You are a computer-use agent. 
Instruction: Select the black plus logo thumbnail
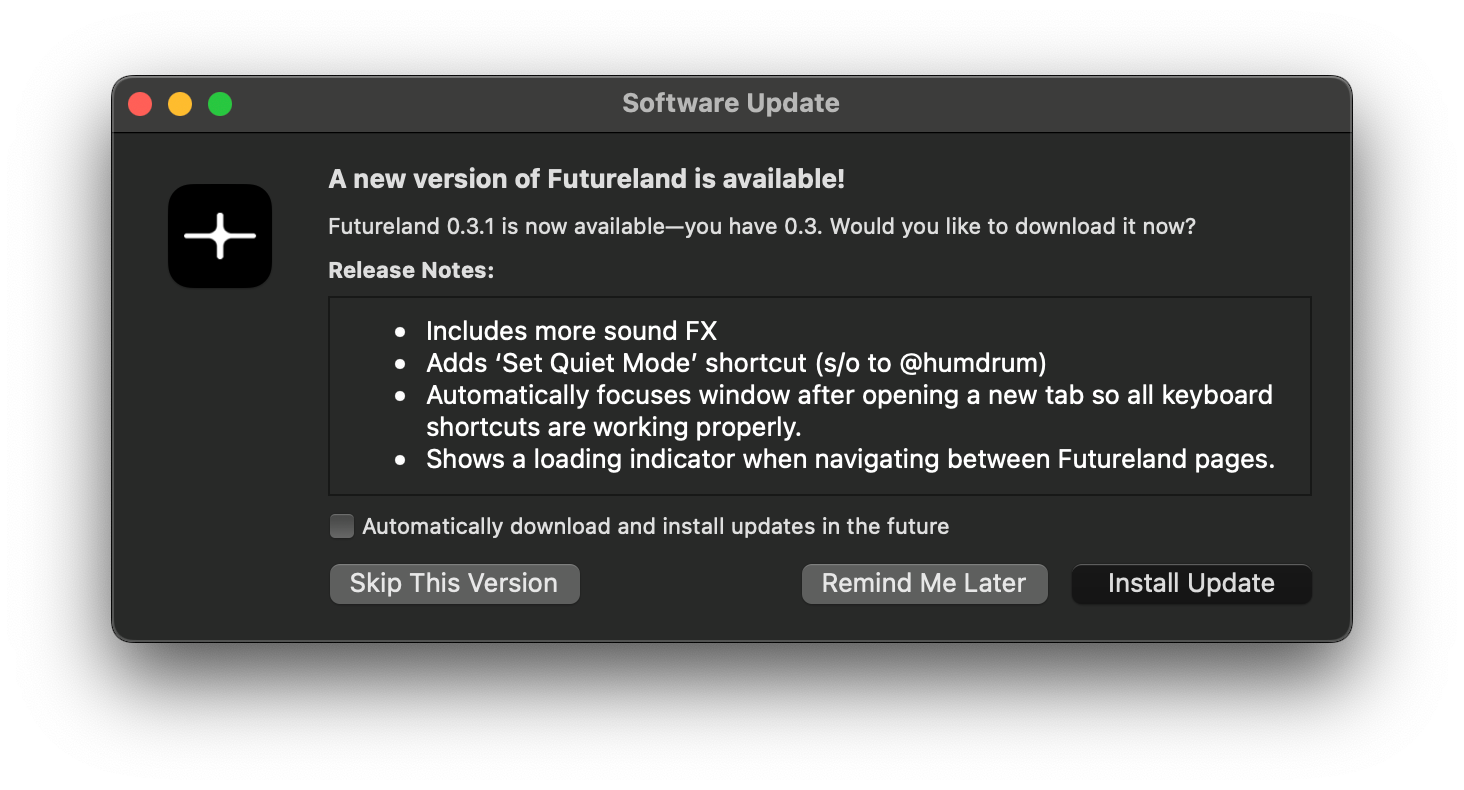(x=220, y=236)
